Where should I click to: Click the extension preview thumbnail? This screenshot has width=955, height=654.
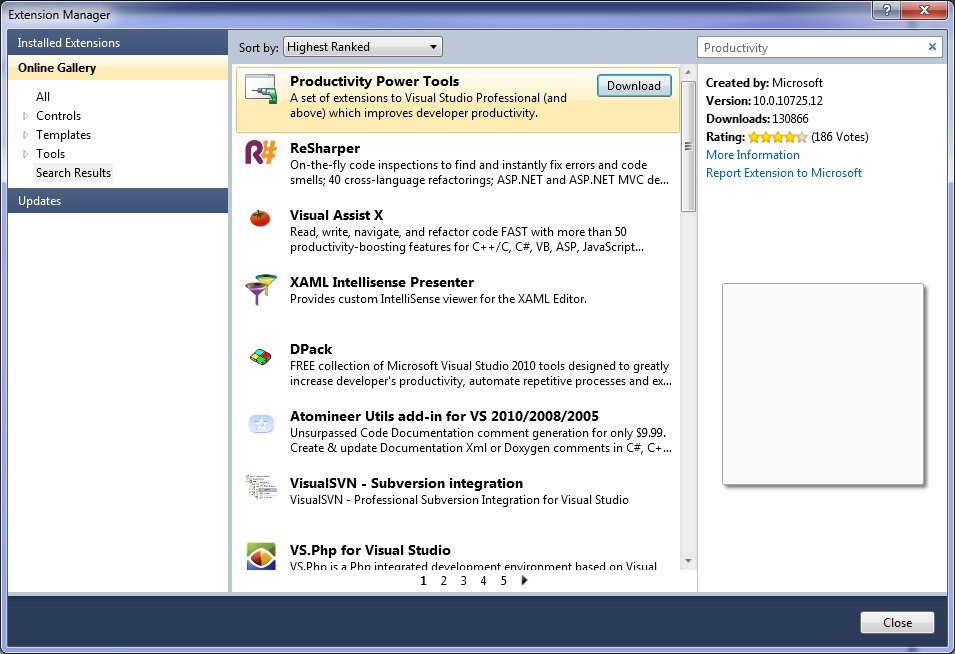point(823,384)
